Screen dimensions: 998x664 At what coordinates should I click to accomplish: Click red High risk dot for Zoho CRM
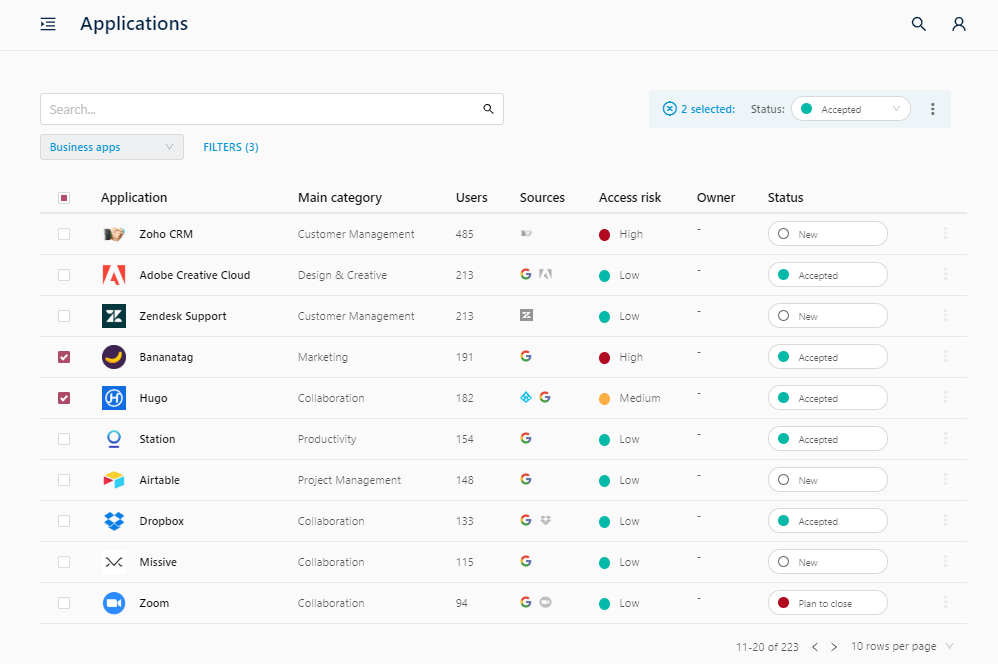(x=605, y=235)
